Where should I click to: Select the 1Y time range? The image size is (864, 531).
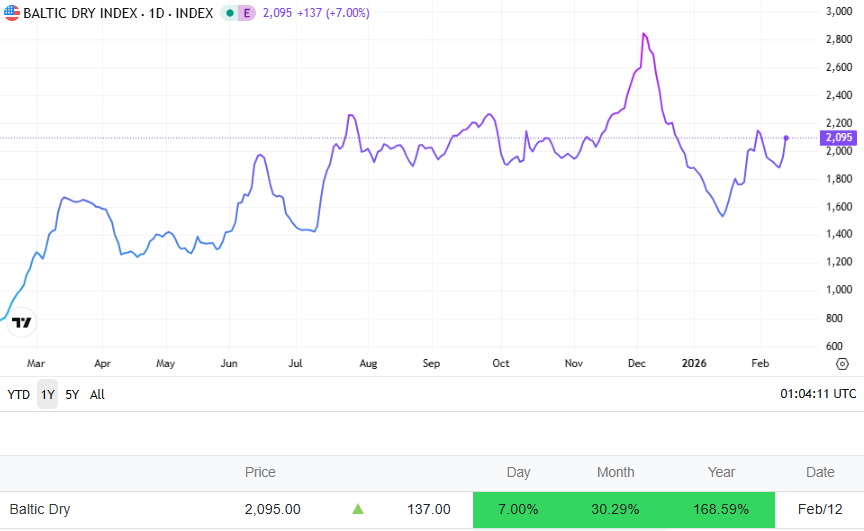coord(47,394)
